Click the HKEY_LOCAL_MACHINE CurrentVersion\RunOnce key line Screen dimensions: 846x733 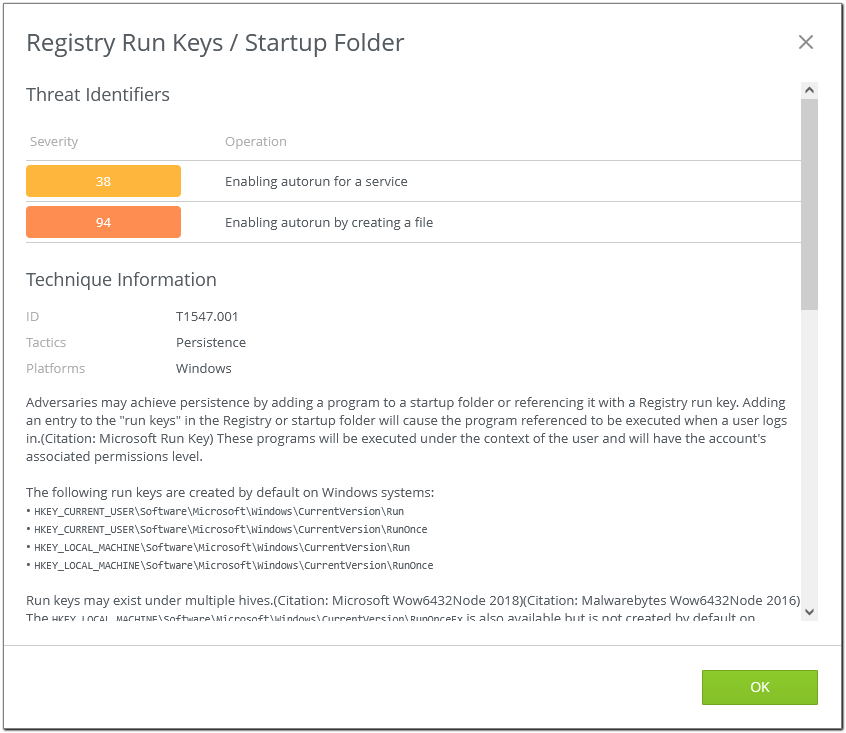234,566
